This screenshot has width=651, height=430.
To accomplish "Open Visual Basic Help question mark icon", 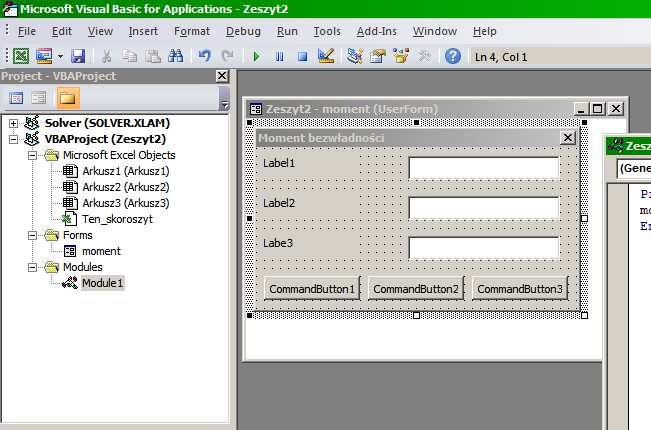I will (453, 56).
